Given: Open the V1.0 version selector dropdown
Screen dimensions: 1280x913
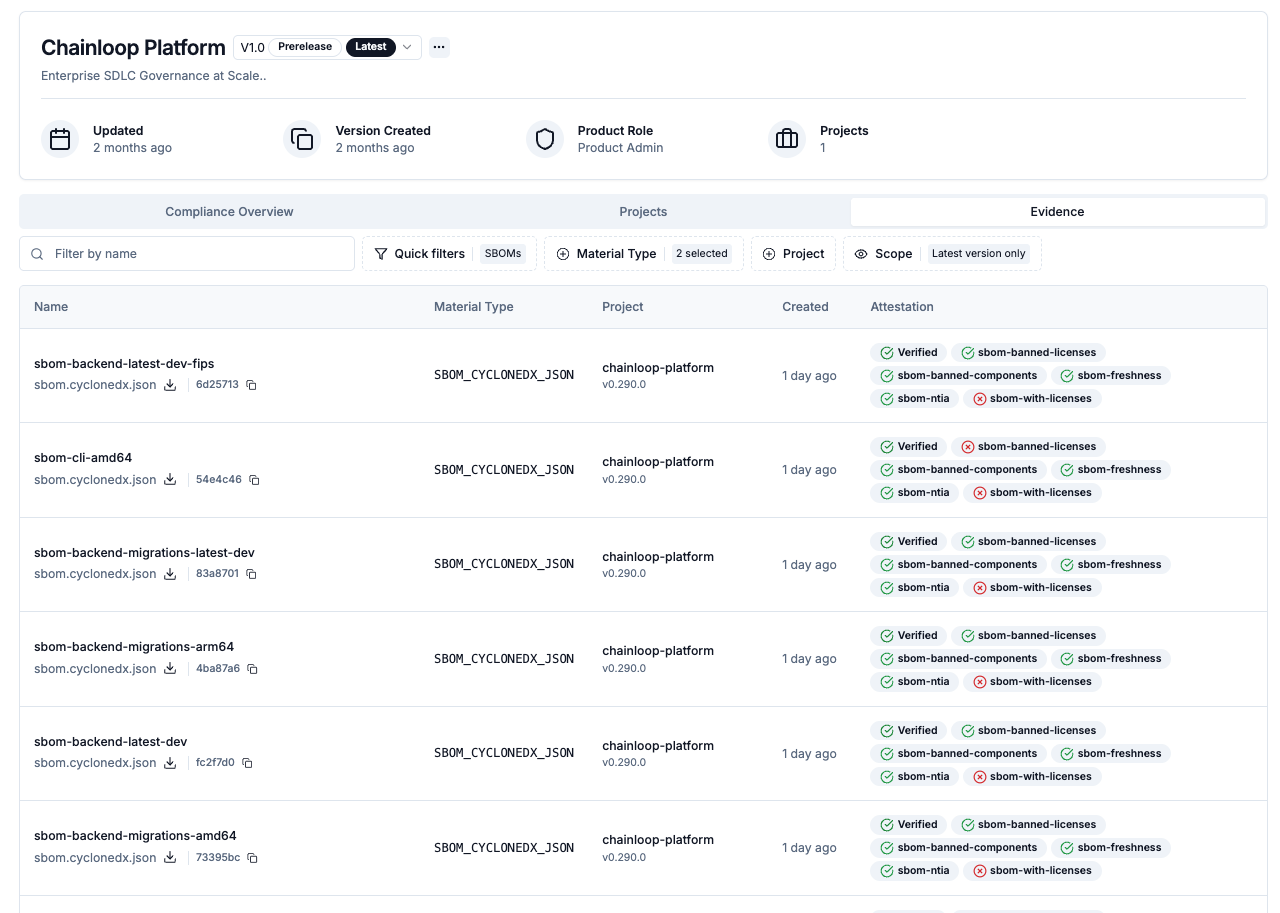Looking at the screenshot, I should click(x=327, y=47).
